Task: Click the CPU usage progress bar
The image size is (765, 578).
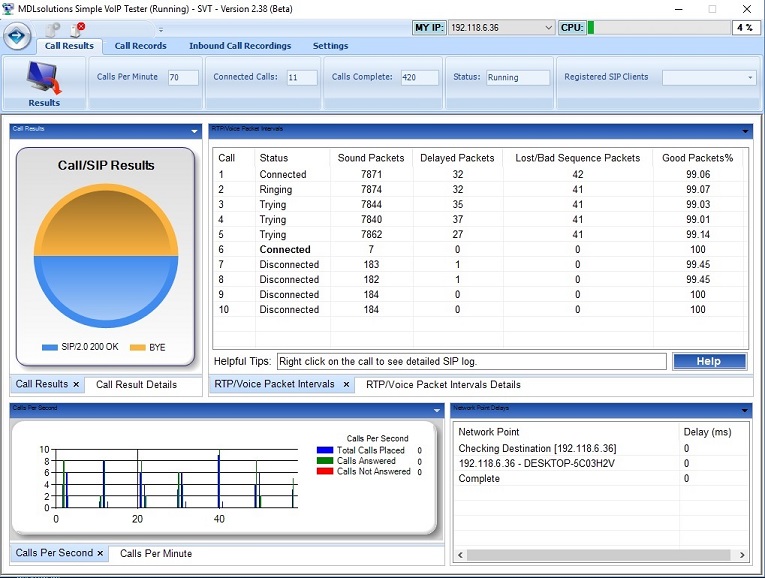Action: pos(657,28)
